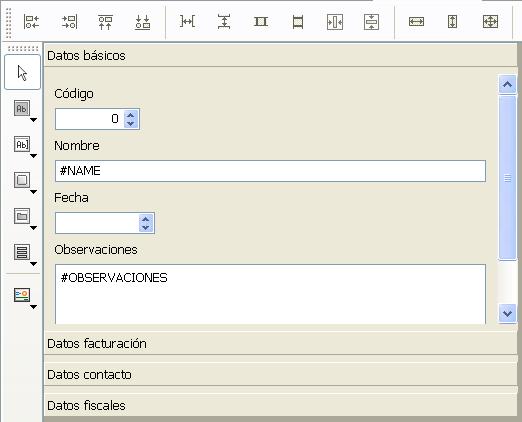
Task: Click the Observaciones label
Action: pos(96,250)
